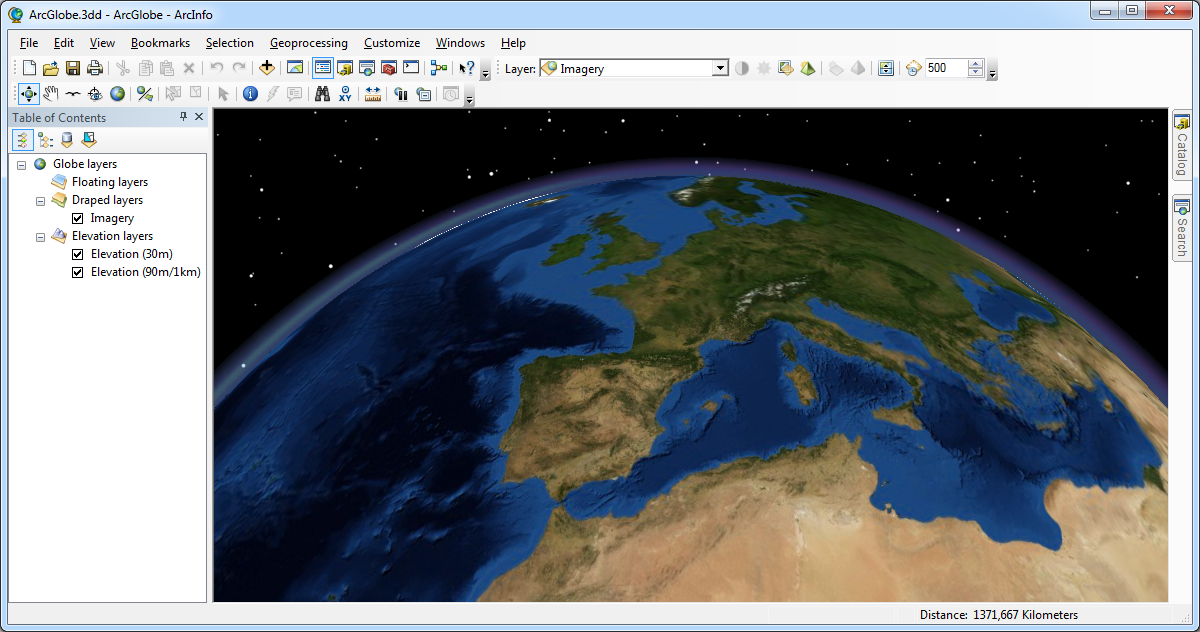Select the Fly tool
Viewport: 1200px width, 632px height.
click(x=73, y=94)
